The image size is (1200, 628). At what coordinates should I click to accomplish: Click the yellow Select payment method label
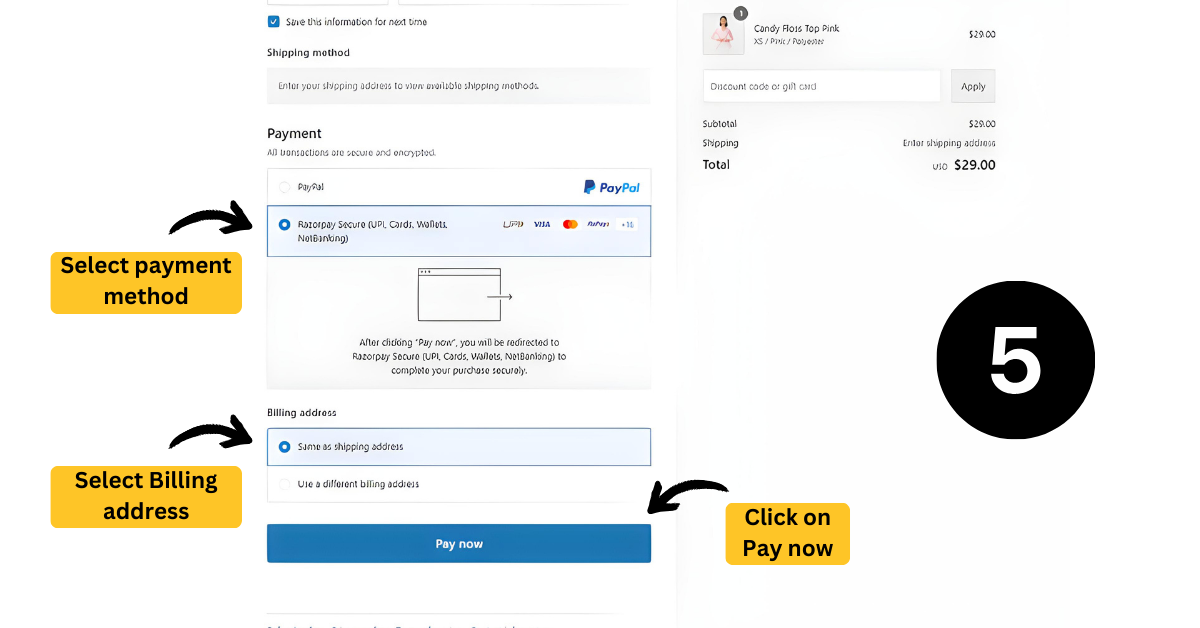146,282
